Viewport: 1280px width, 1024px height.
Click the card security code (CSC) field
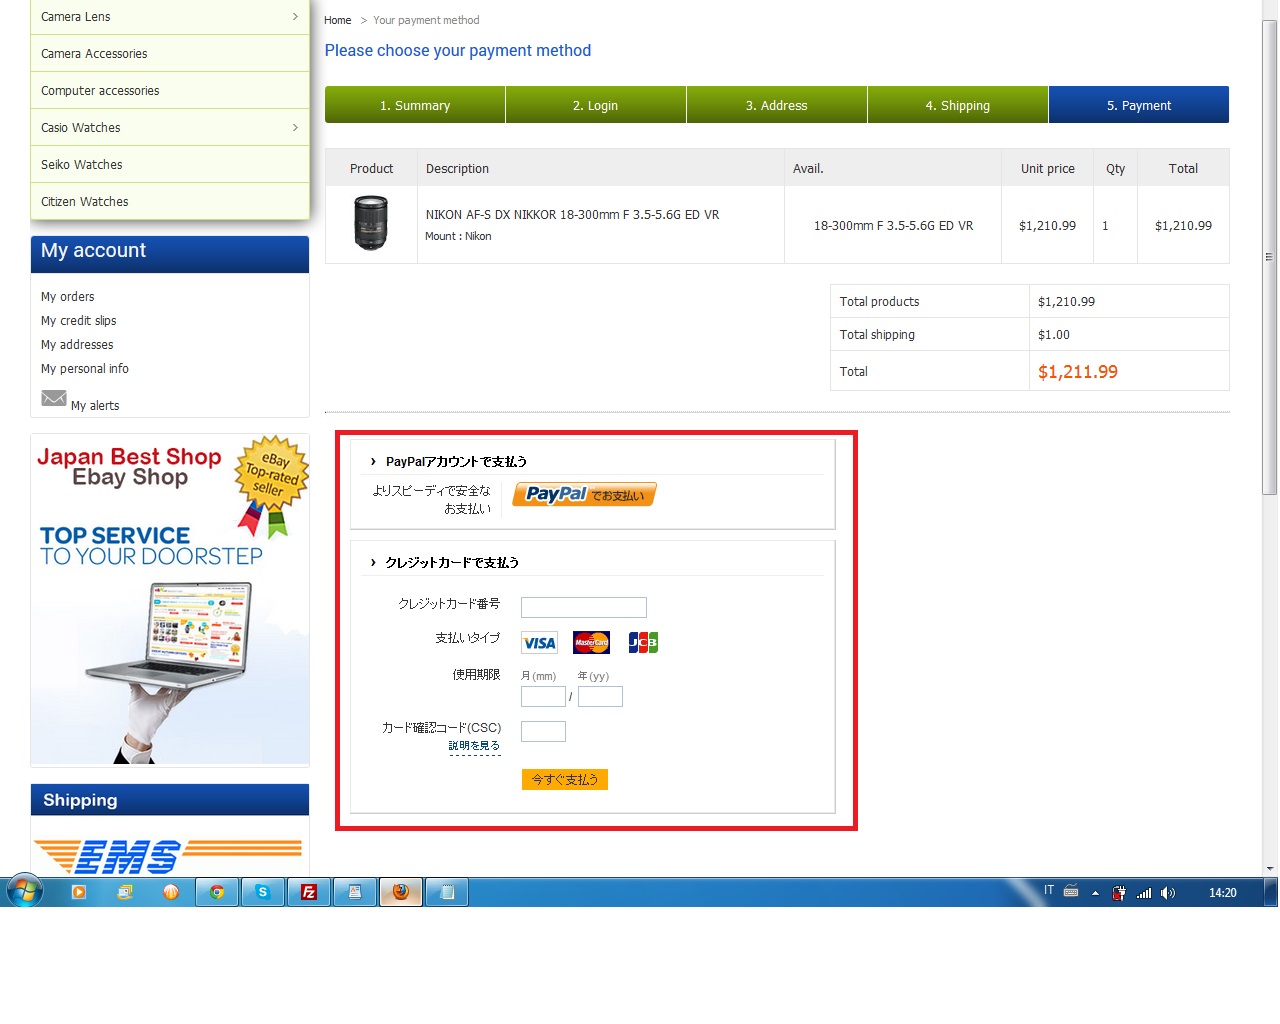tap(543, 731)
